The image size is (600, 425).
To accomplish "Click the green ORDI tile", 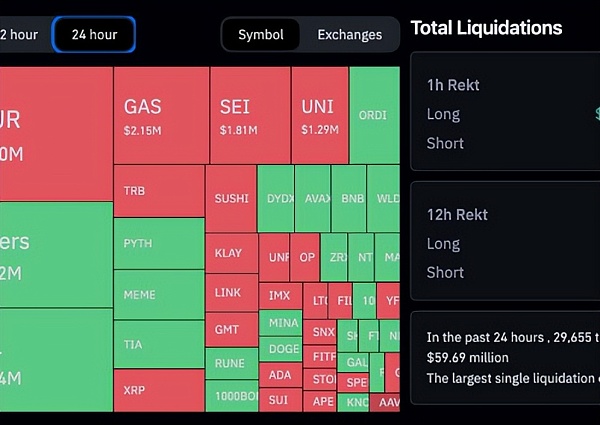I will [374, 115].
